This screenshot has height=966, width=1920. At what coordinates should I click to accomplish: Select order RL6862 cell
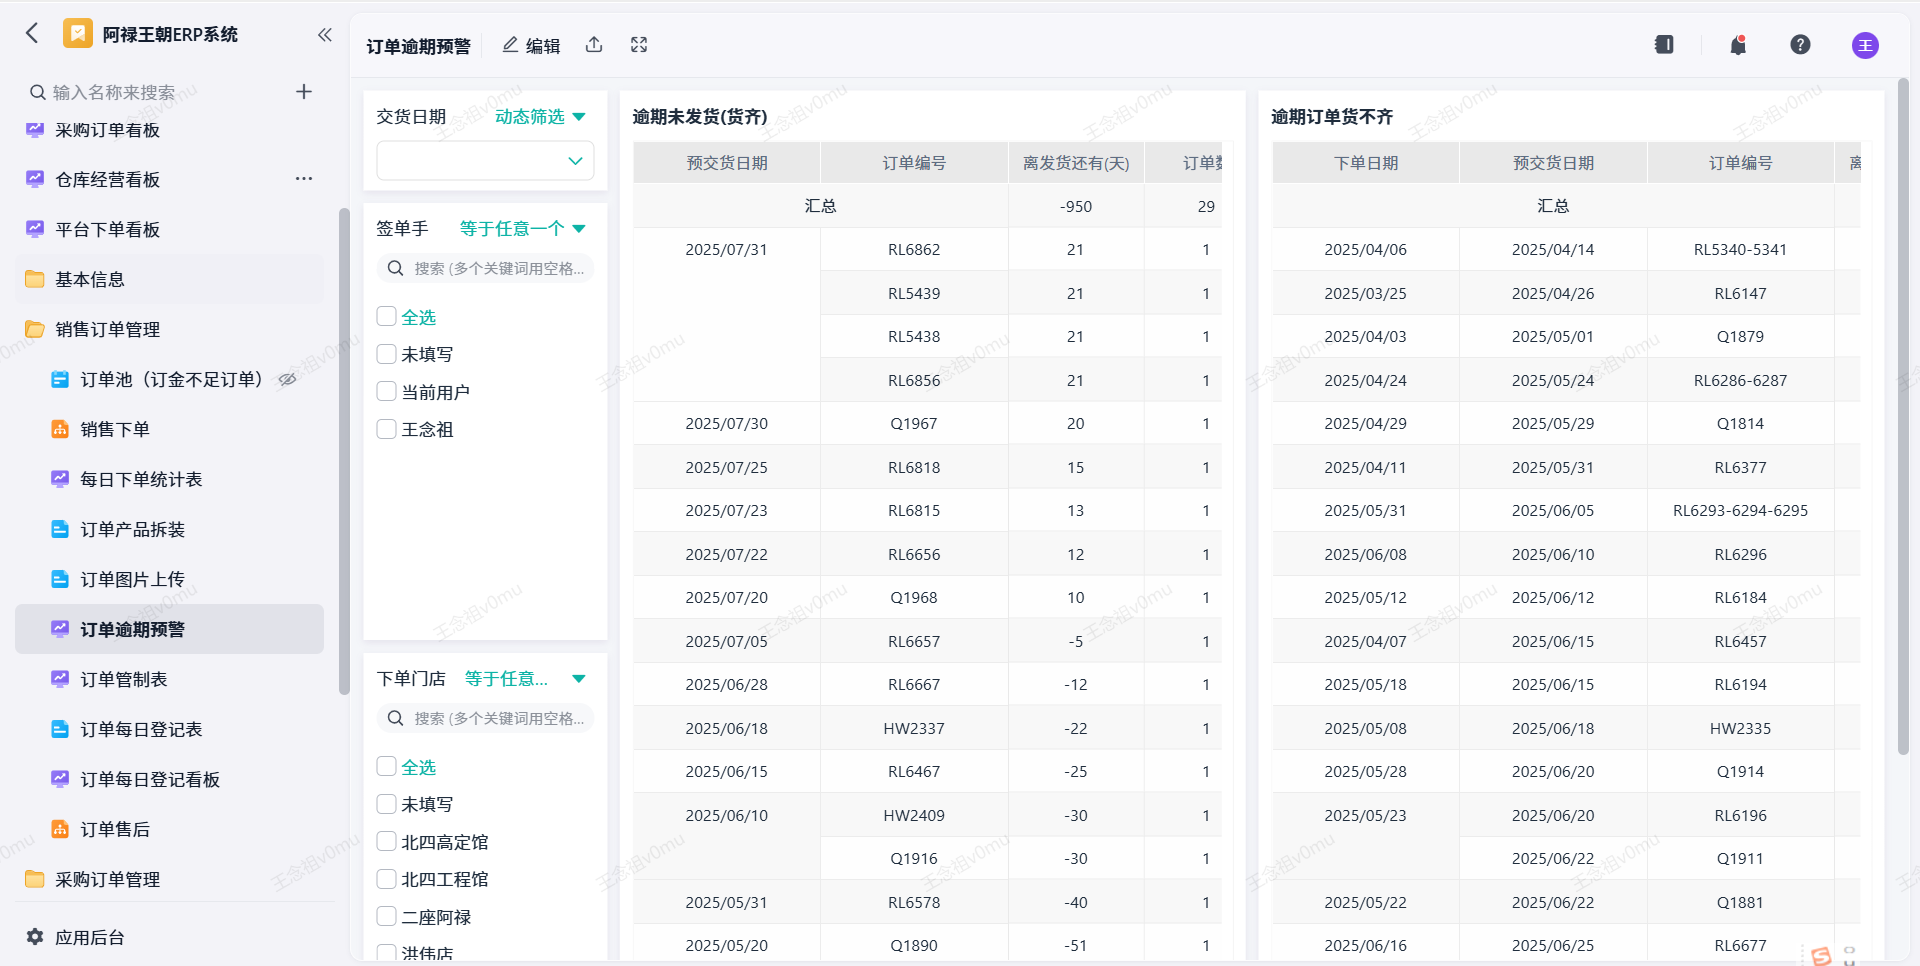[914, 249]
